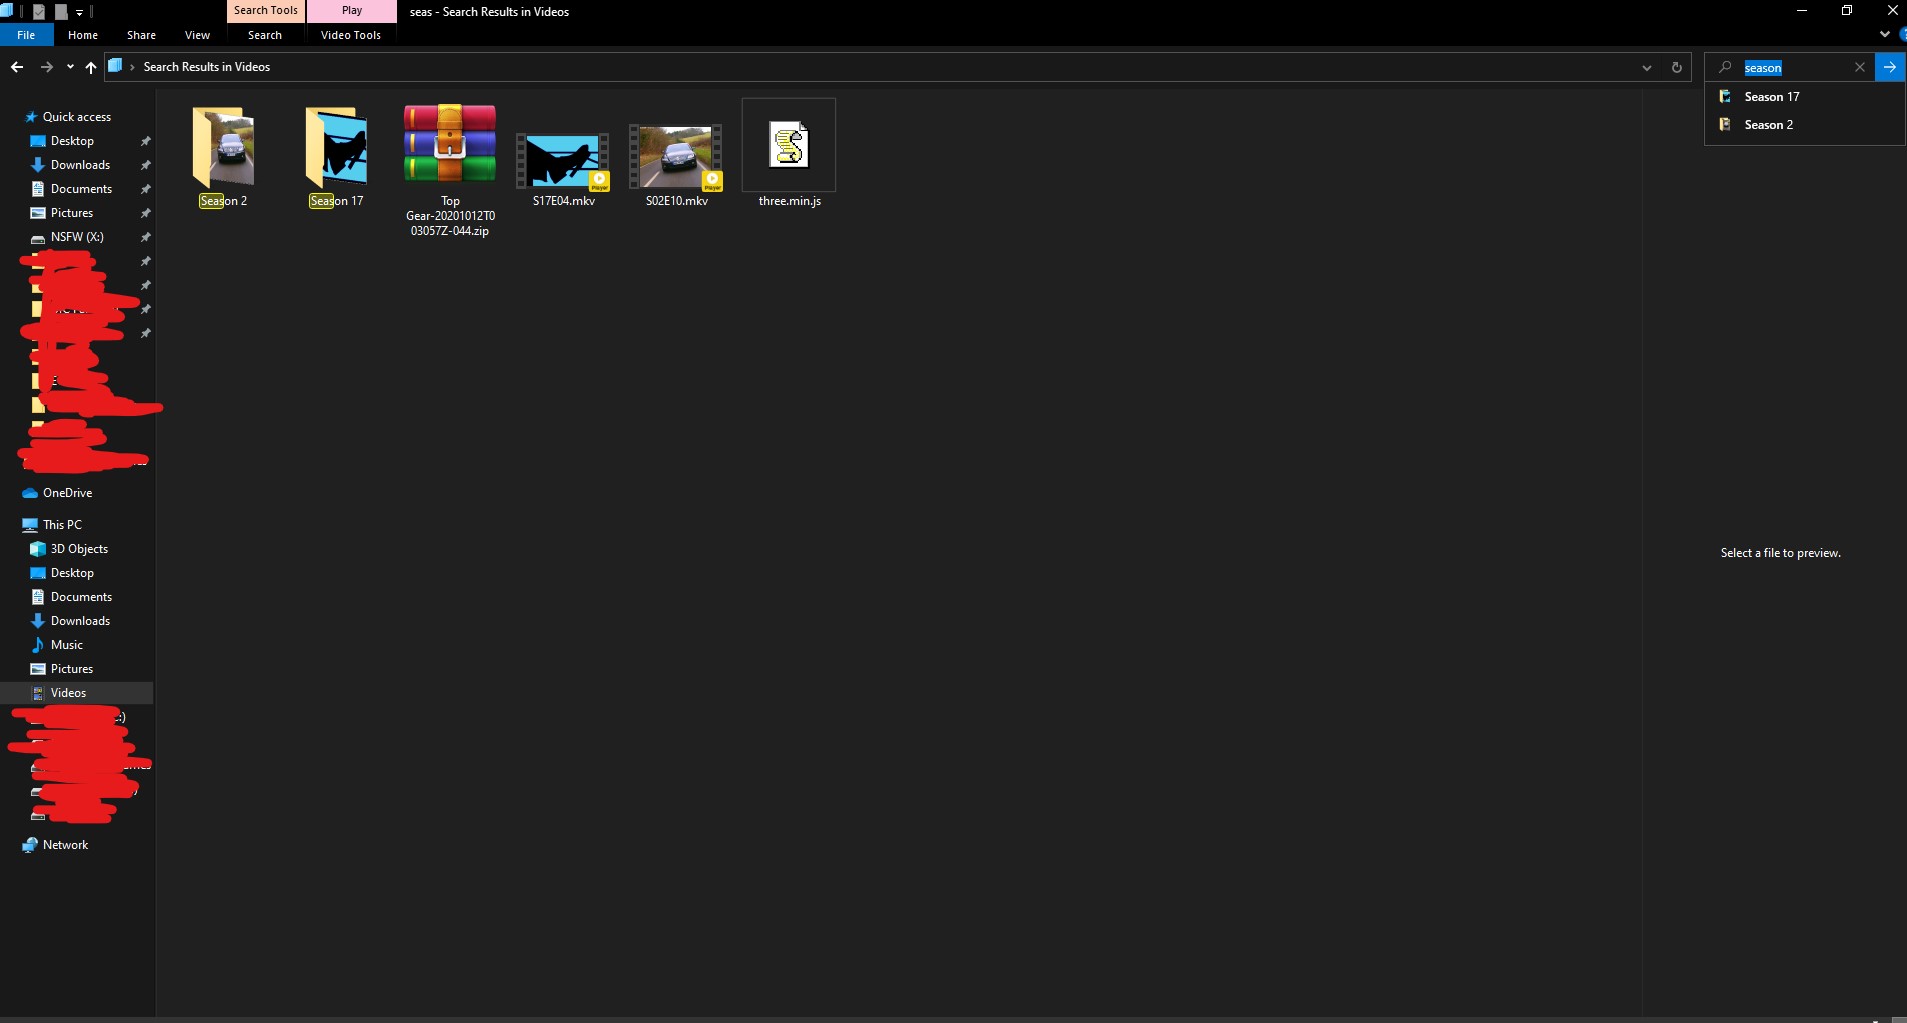Switch to the View ribbon tab
1907x1023 pixels.
point(197,35)
